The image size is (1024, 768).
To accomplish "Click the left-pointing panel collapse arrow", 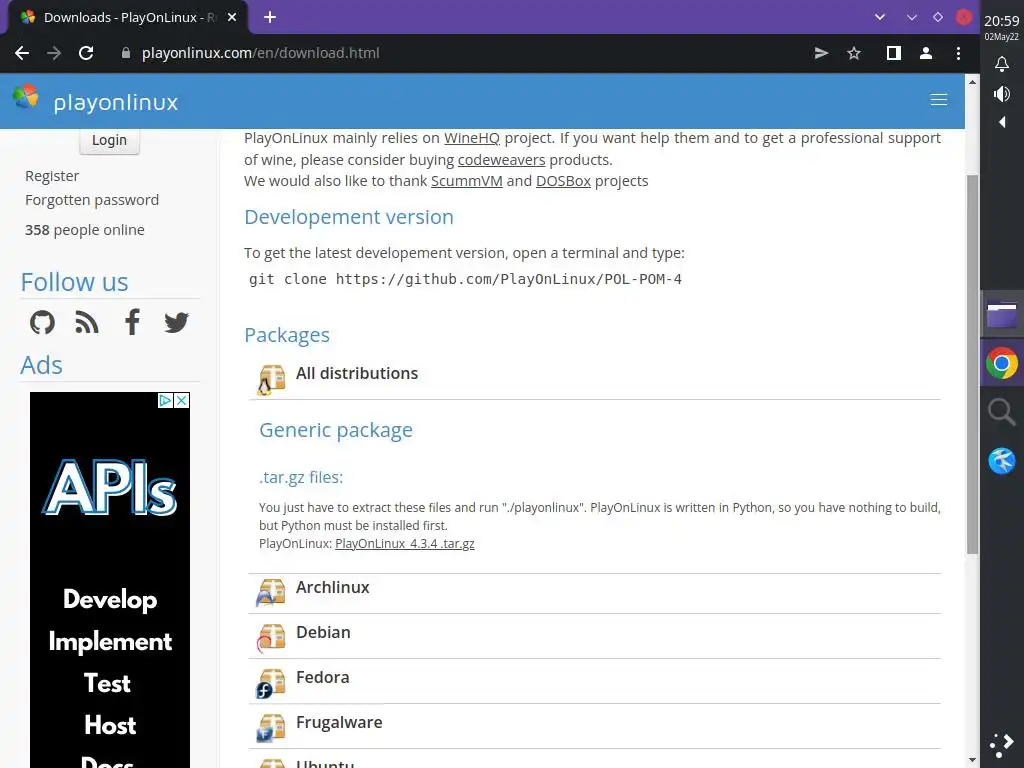I will pyautogui.click(x=1002, y=122).
